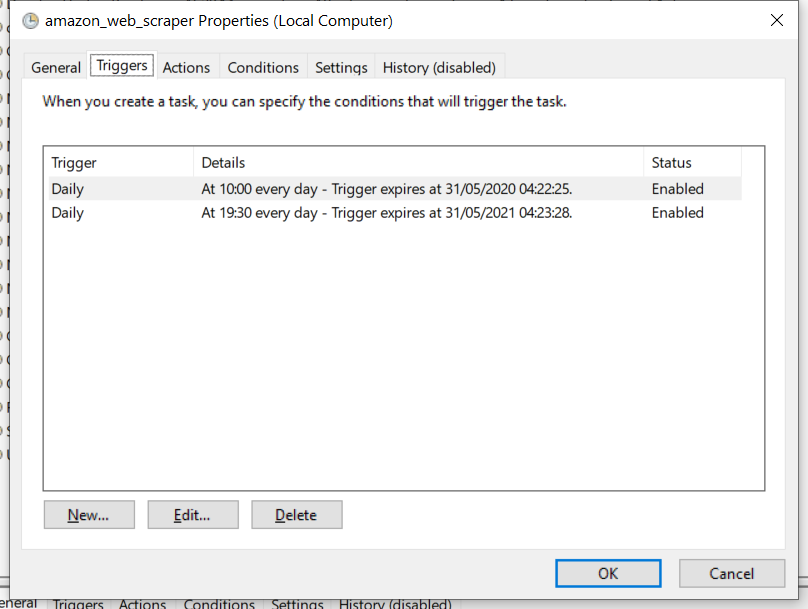Open Actions tab in the background window
This screenshot has width=808, height=609.
coord(143,604)
